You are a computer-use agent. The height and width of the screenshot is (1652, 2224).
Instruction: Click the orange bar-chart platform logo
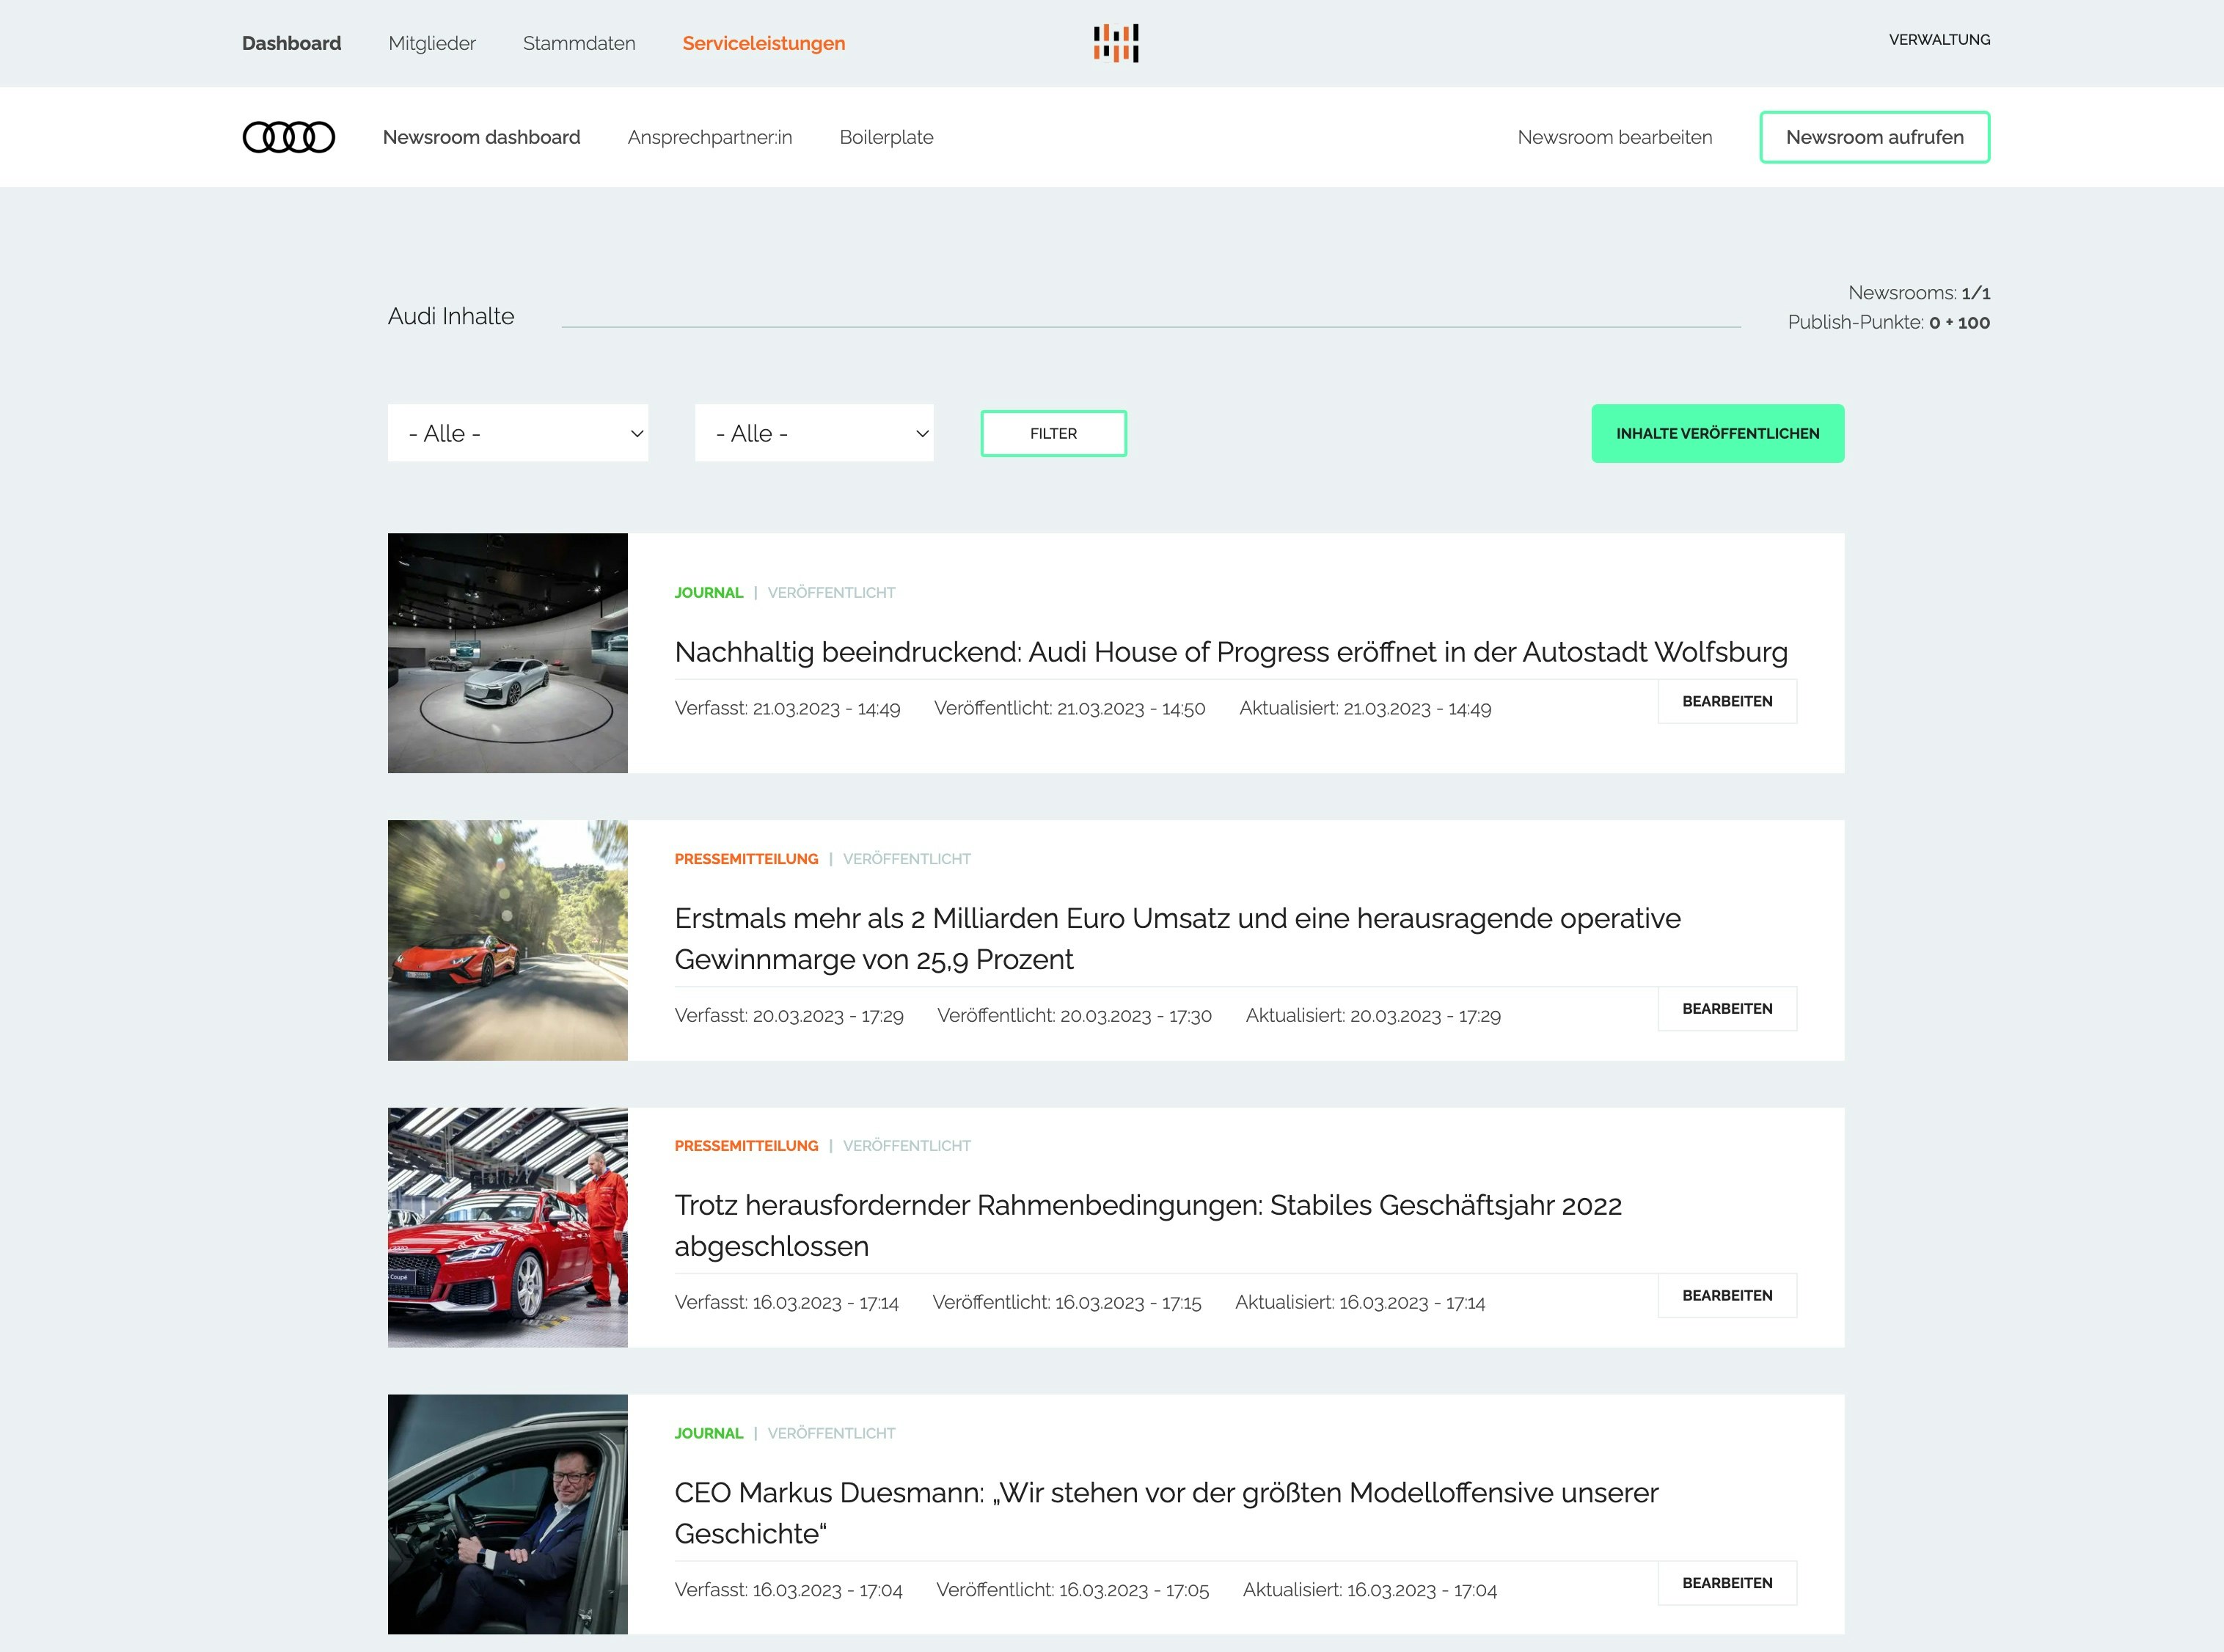point(1116,43)
